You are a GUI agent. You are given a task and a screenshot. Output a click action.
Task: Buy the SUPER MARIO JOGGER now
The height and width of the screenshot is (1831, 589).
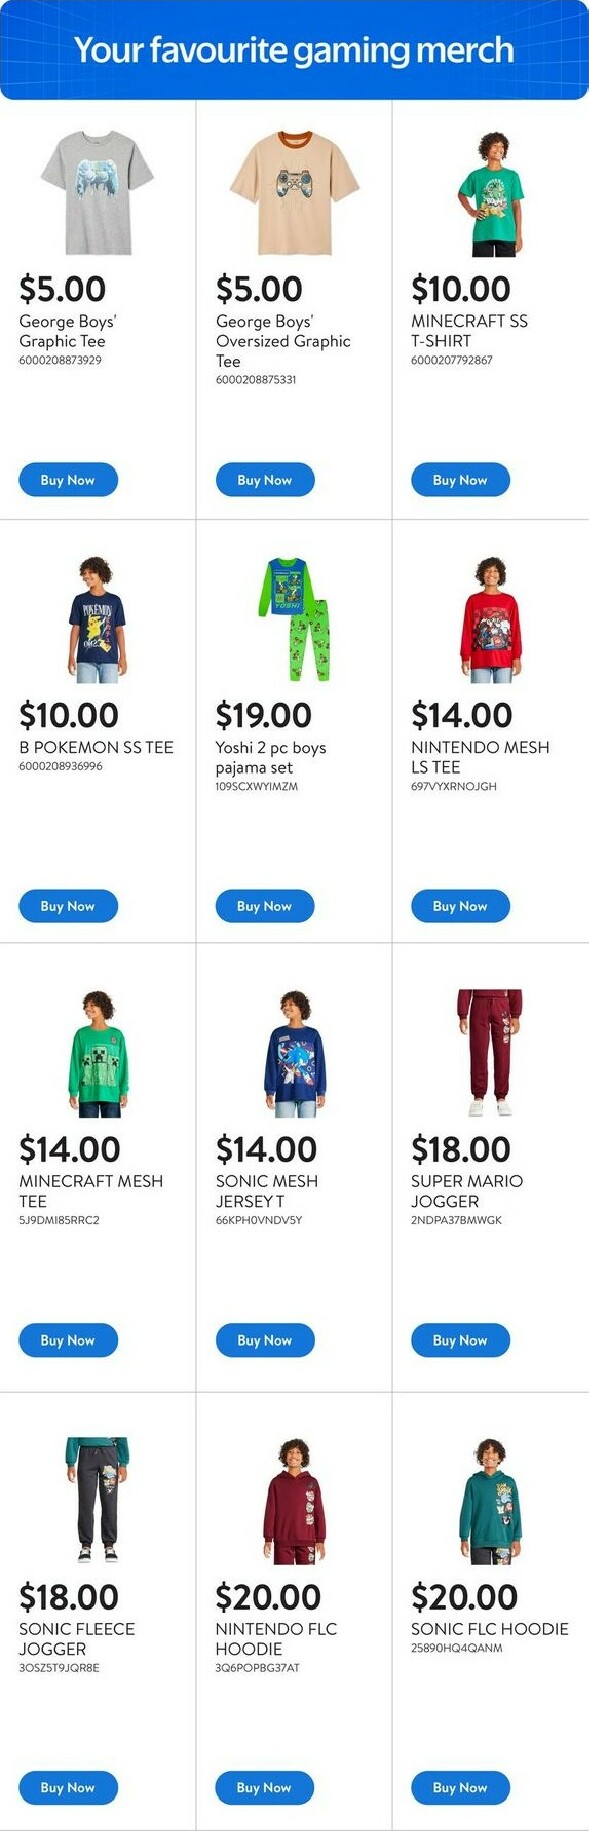[x=460, y=1340]
